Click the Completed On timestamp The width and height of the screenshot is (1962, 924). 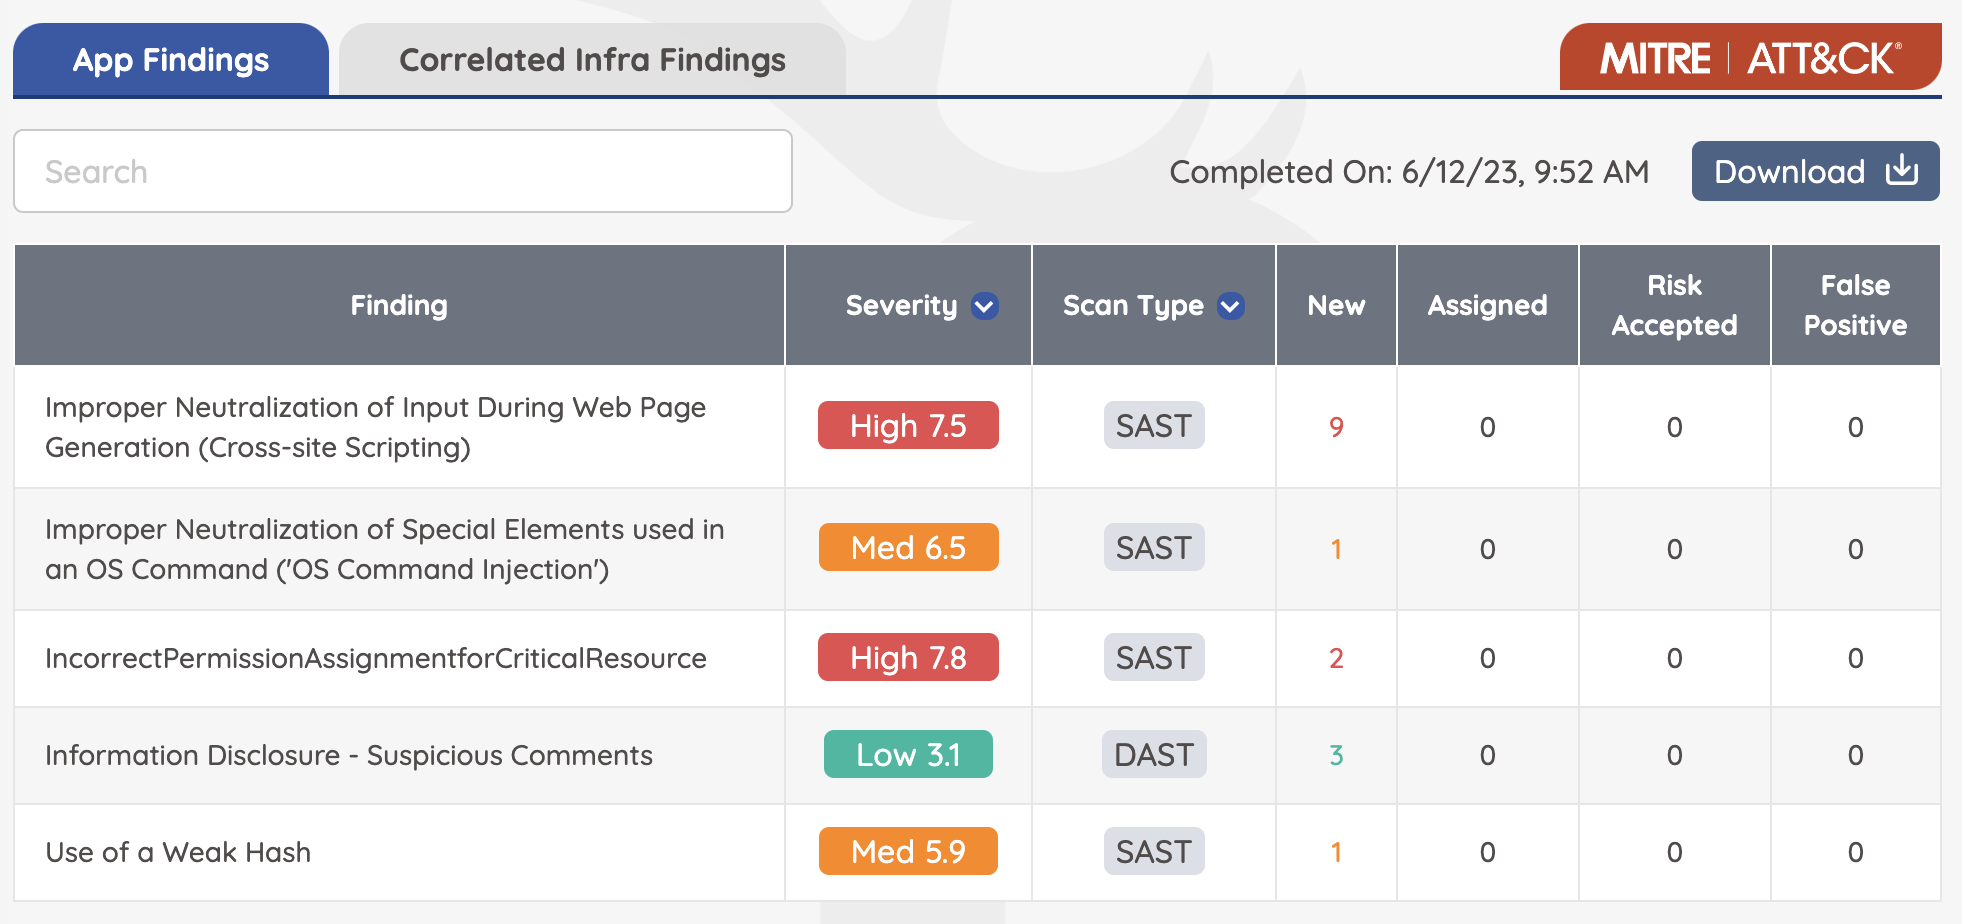1409,172
